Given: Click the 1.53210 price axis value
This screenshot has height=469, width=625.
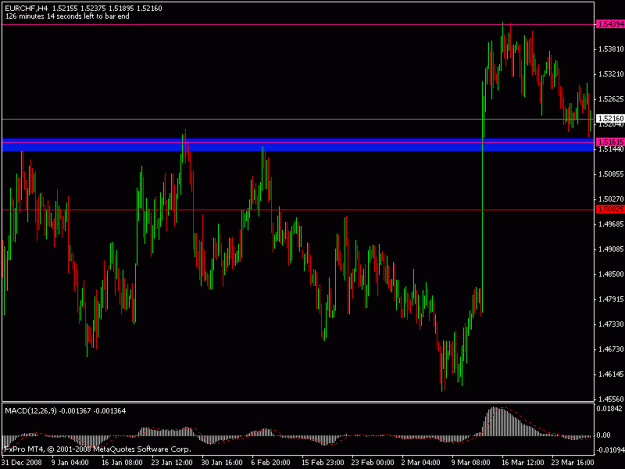Looking at the screenshot, I should (611, 74).
